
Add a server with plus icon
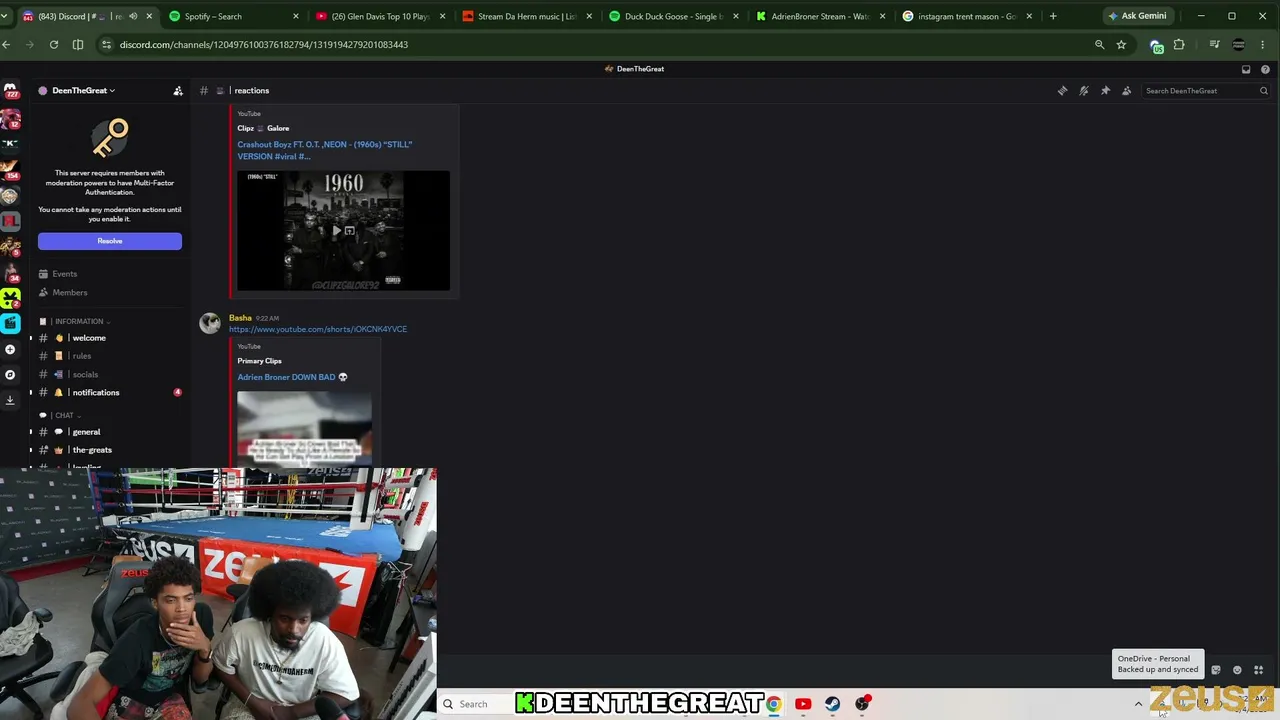(11, 349)
